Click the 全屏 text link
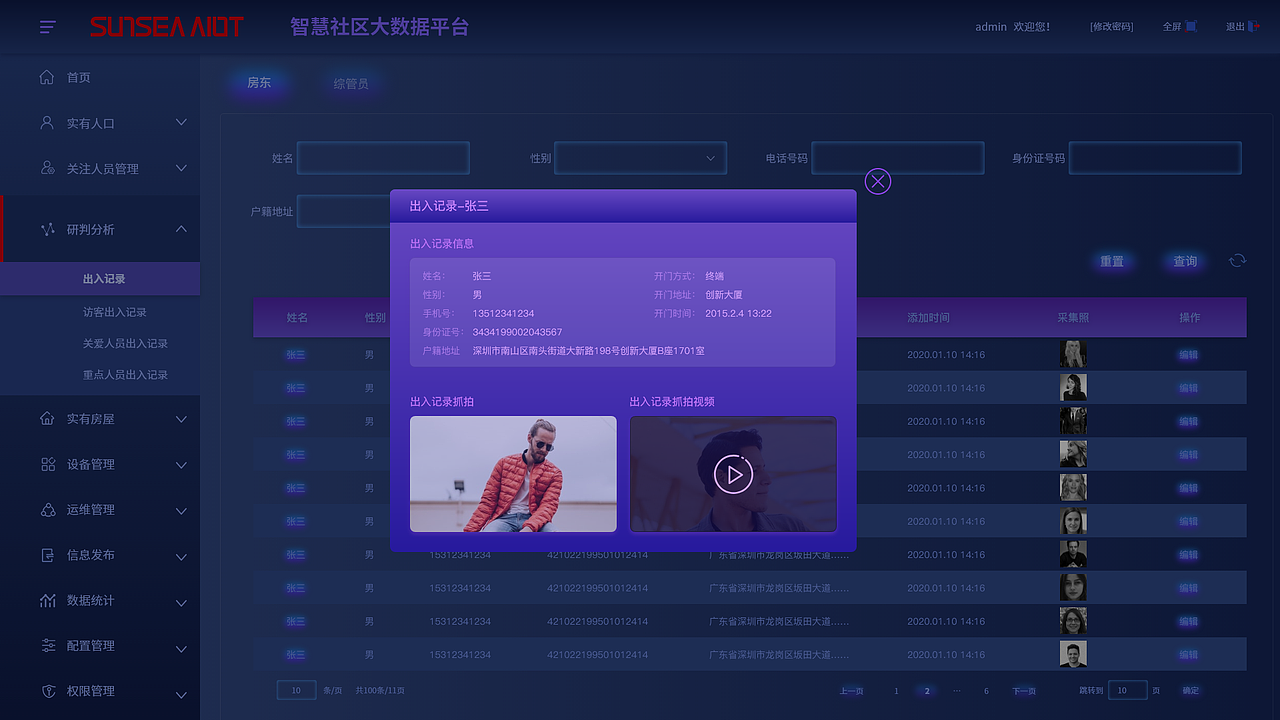Screen dimensions: 1280x720 1172,27
